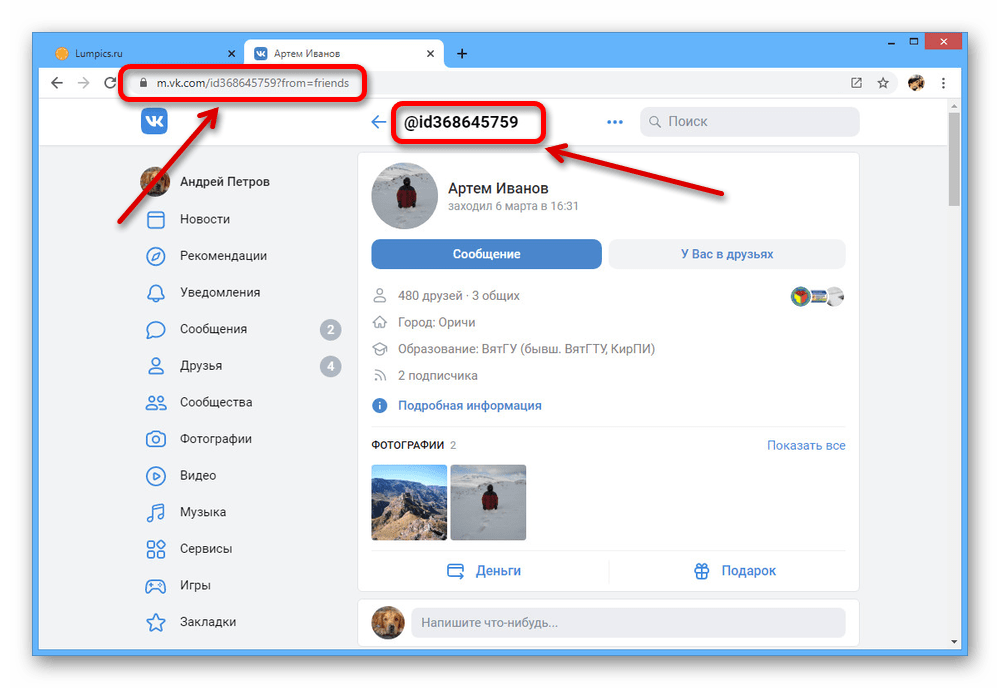Open Друзья person icon

156,366
